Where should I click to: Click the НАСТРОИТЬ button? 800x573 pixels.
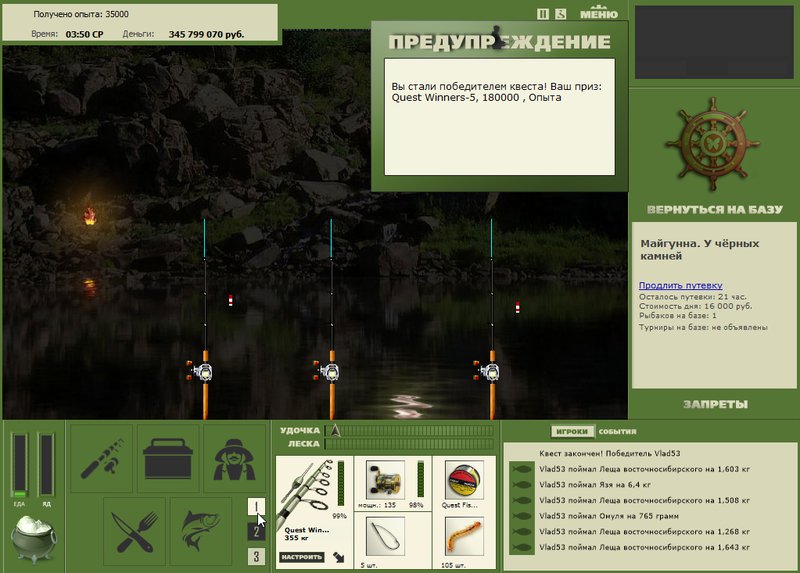tap(301, 557)
